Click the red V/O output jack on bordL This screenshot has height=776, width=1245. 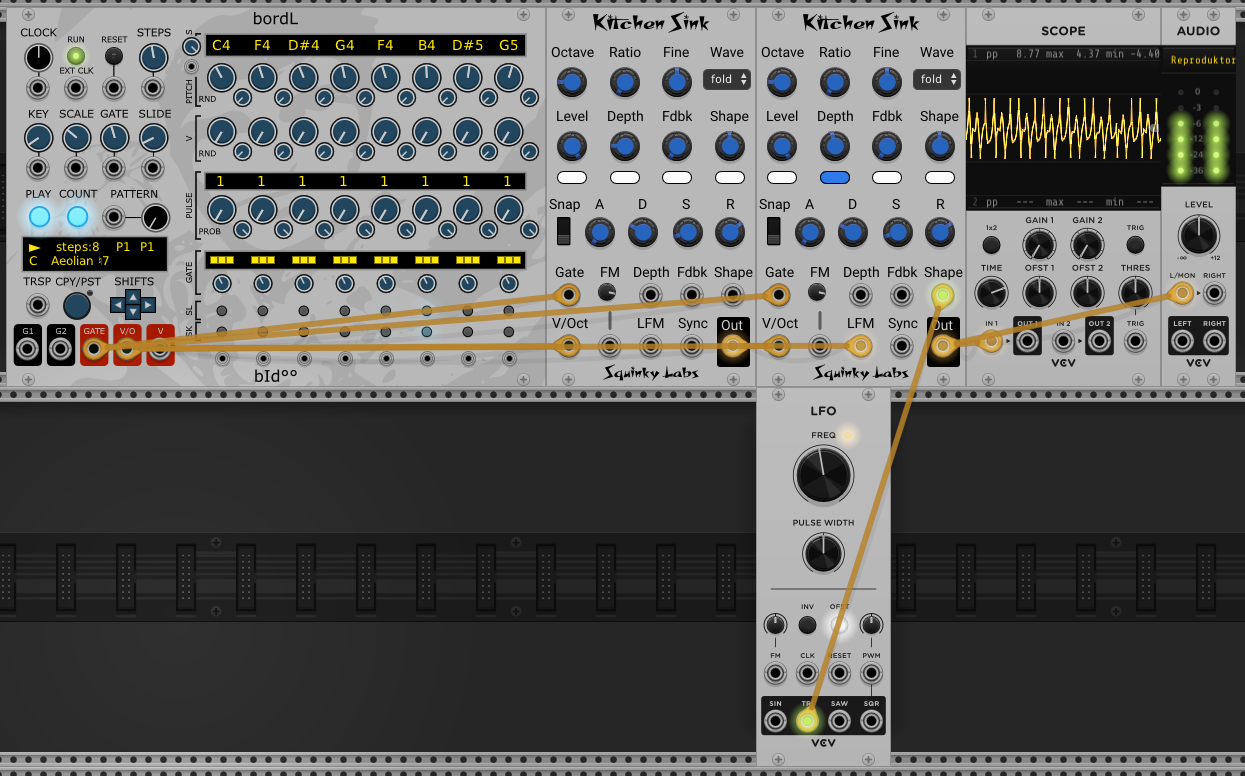pos(127,349)
